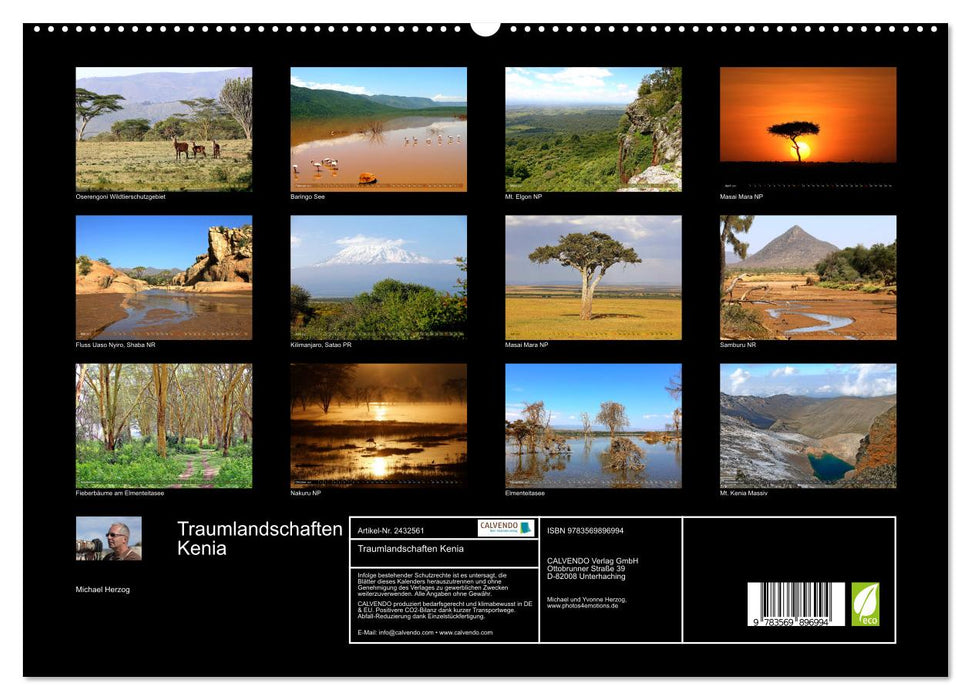Click the green eco leaf badge

[x=865, y=604]
